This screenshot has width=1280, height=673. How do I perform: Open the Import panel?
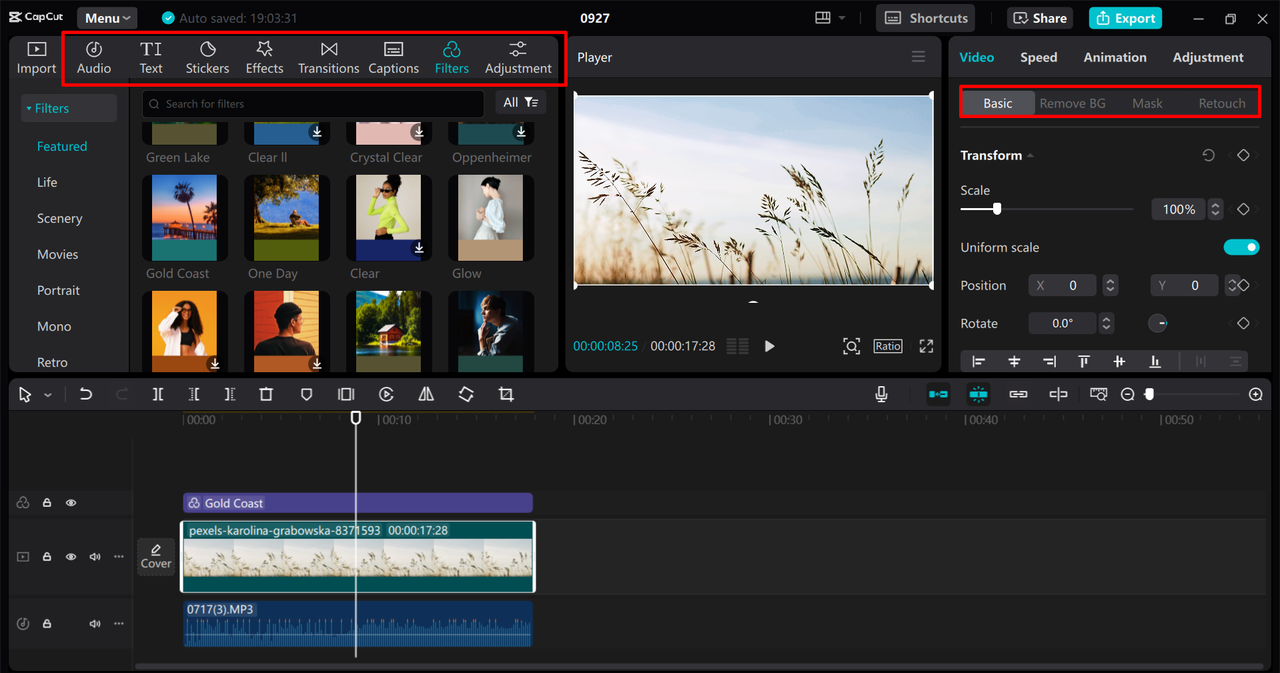pos(36,58)
